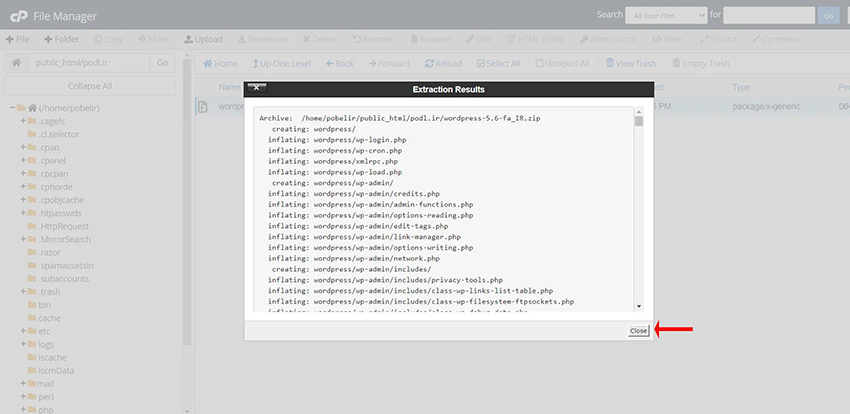
Task: Tick the Unselect All checkbox
Action: (x=562, y=63)
